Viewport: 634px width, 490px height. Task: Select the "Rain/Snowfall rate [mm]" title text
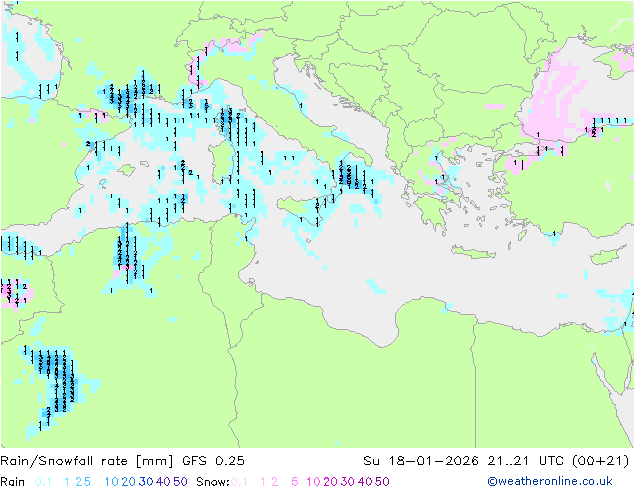click(87, 461)
